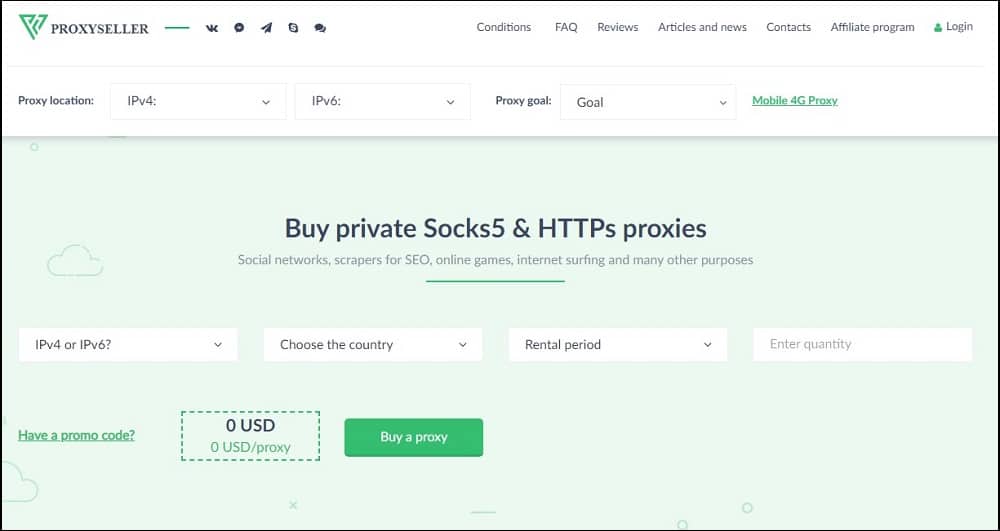Open the VK social icon
1000x531 pixels.
[212, 28]
